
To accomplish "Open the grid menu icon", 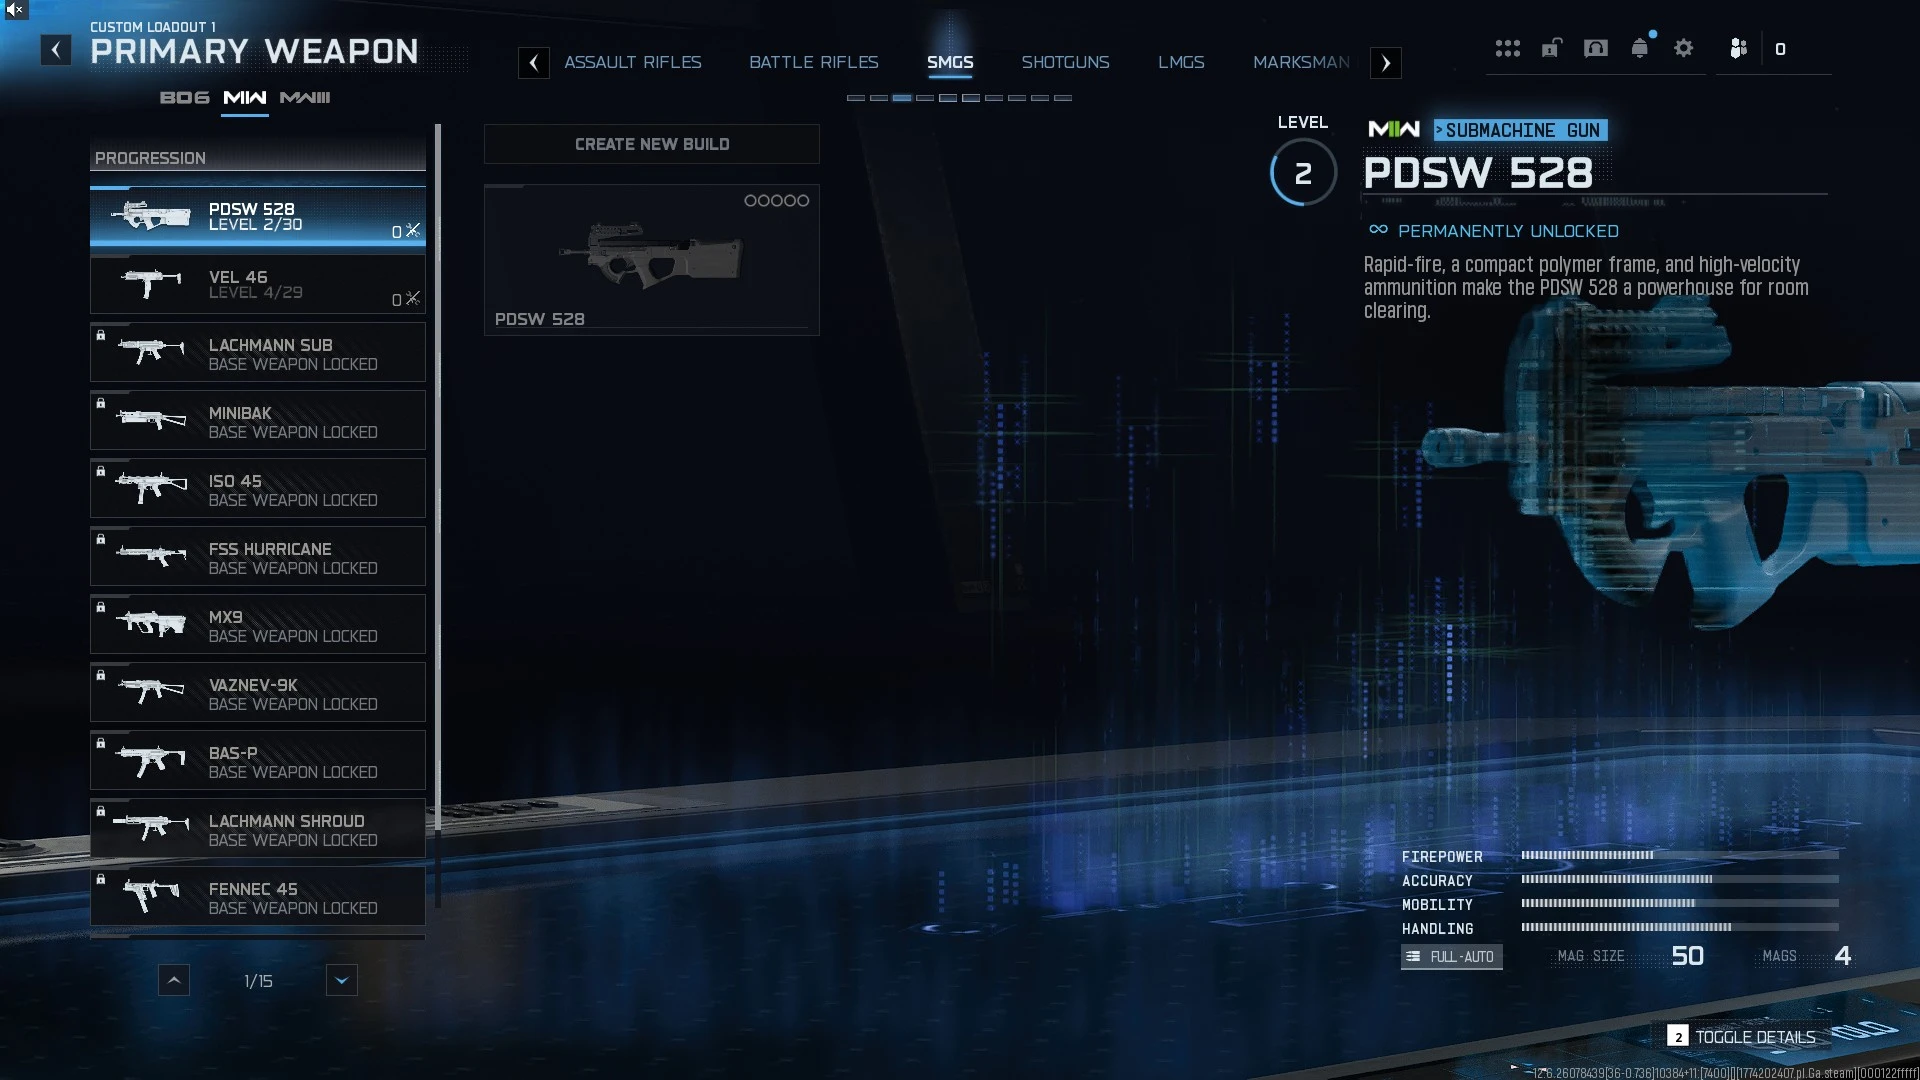I will (x=1507, y=48).
